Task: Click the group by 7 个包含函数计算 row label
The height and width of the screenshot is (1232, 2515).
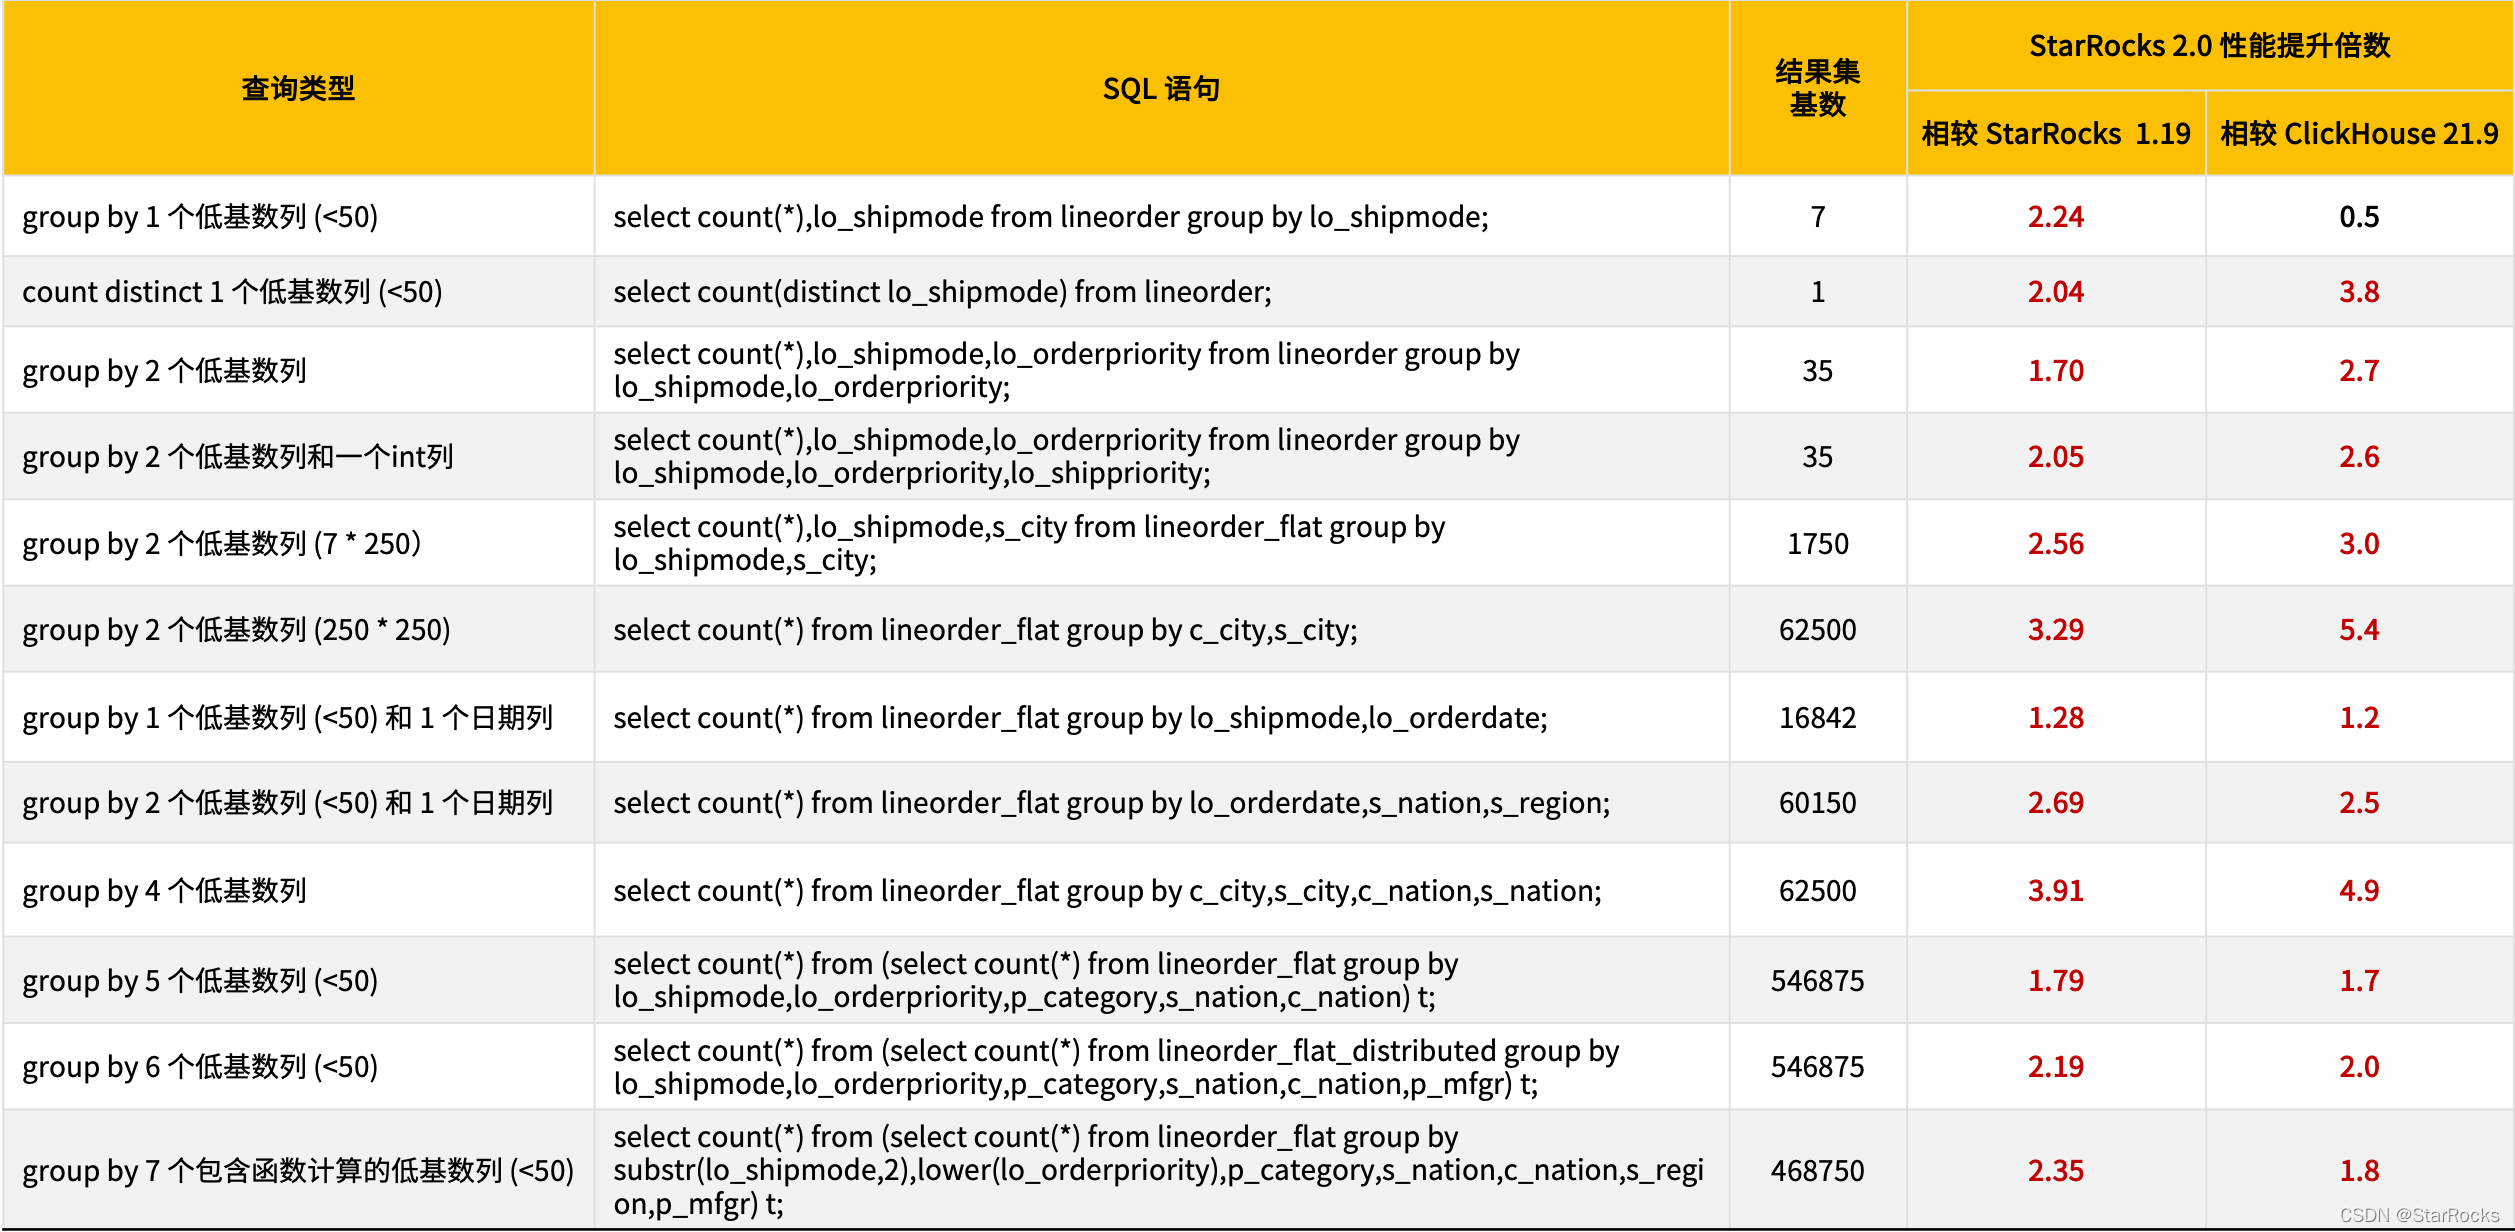Action: pos(298,1171)
